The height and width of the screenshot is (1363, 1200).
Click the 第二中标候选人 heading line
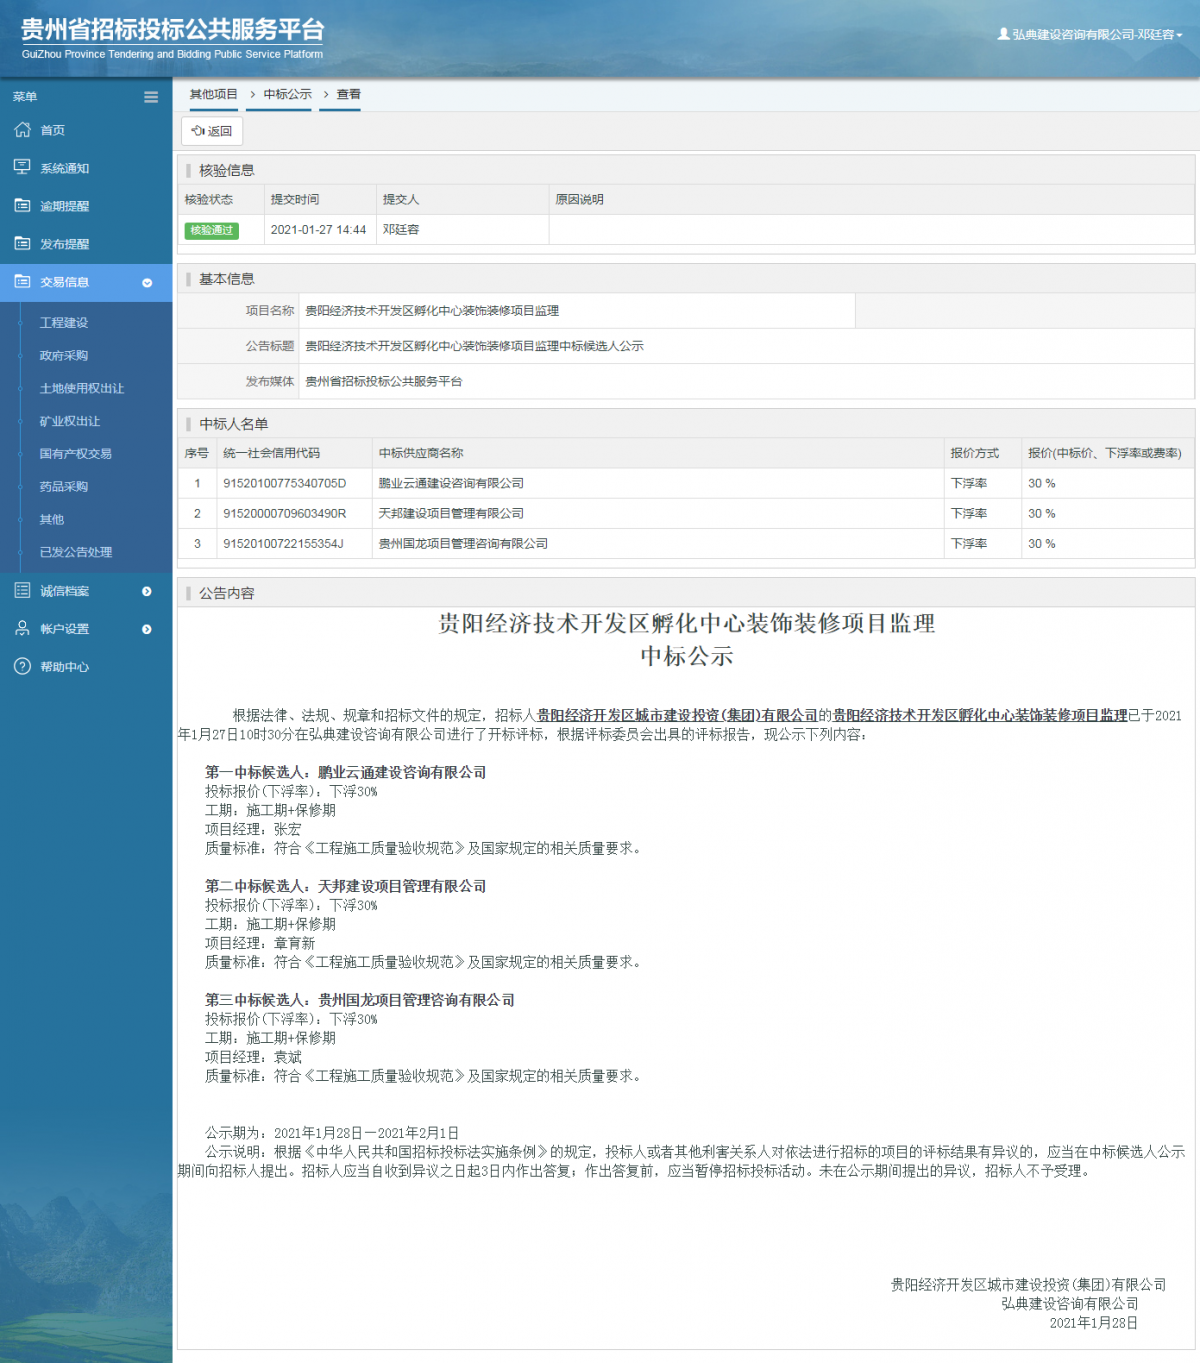[346, 886]
